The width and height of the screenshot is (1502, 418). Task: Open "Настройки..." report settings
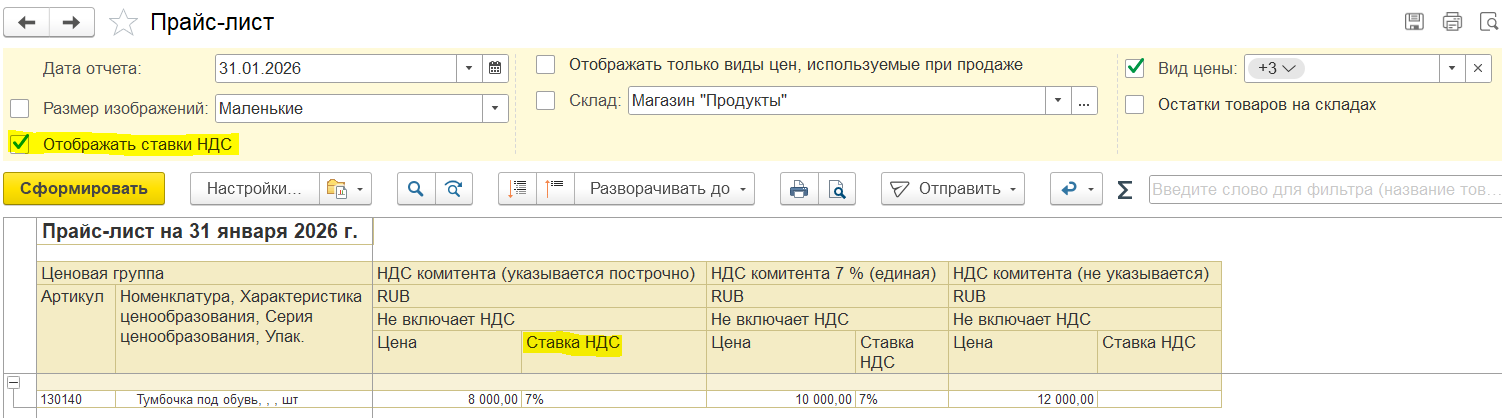tap(254, 188)
